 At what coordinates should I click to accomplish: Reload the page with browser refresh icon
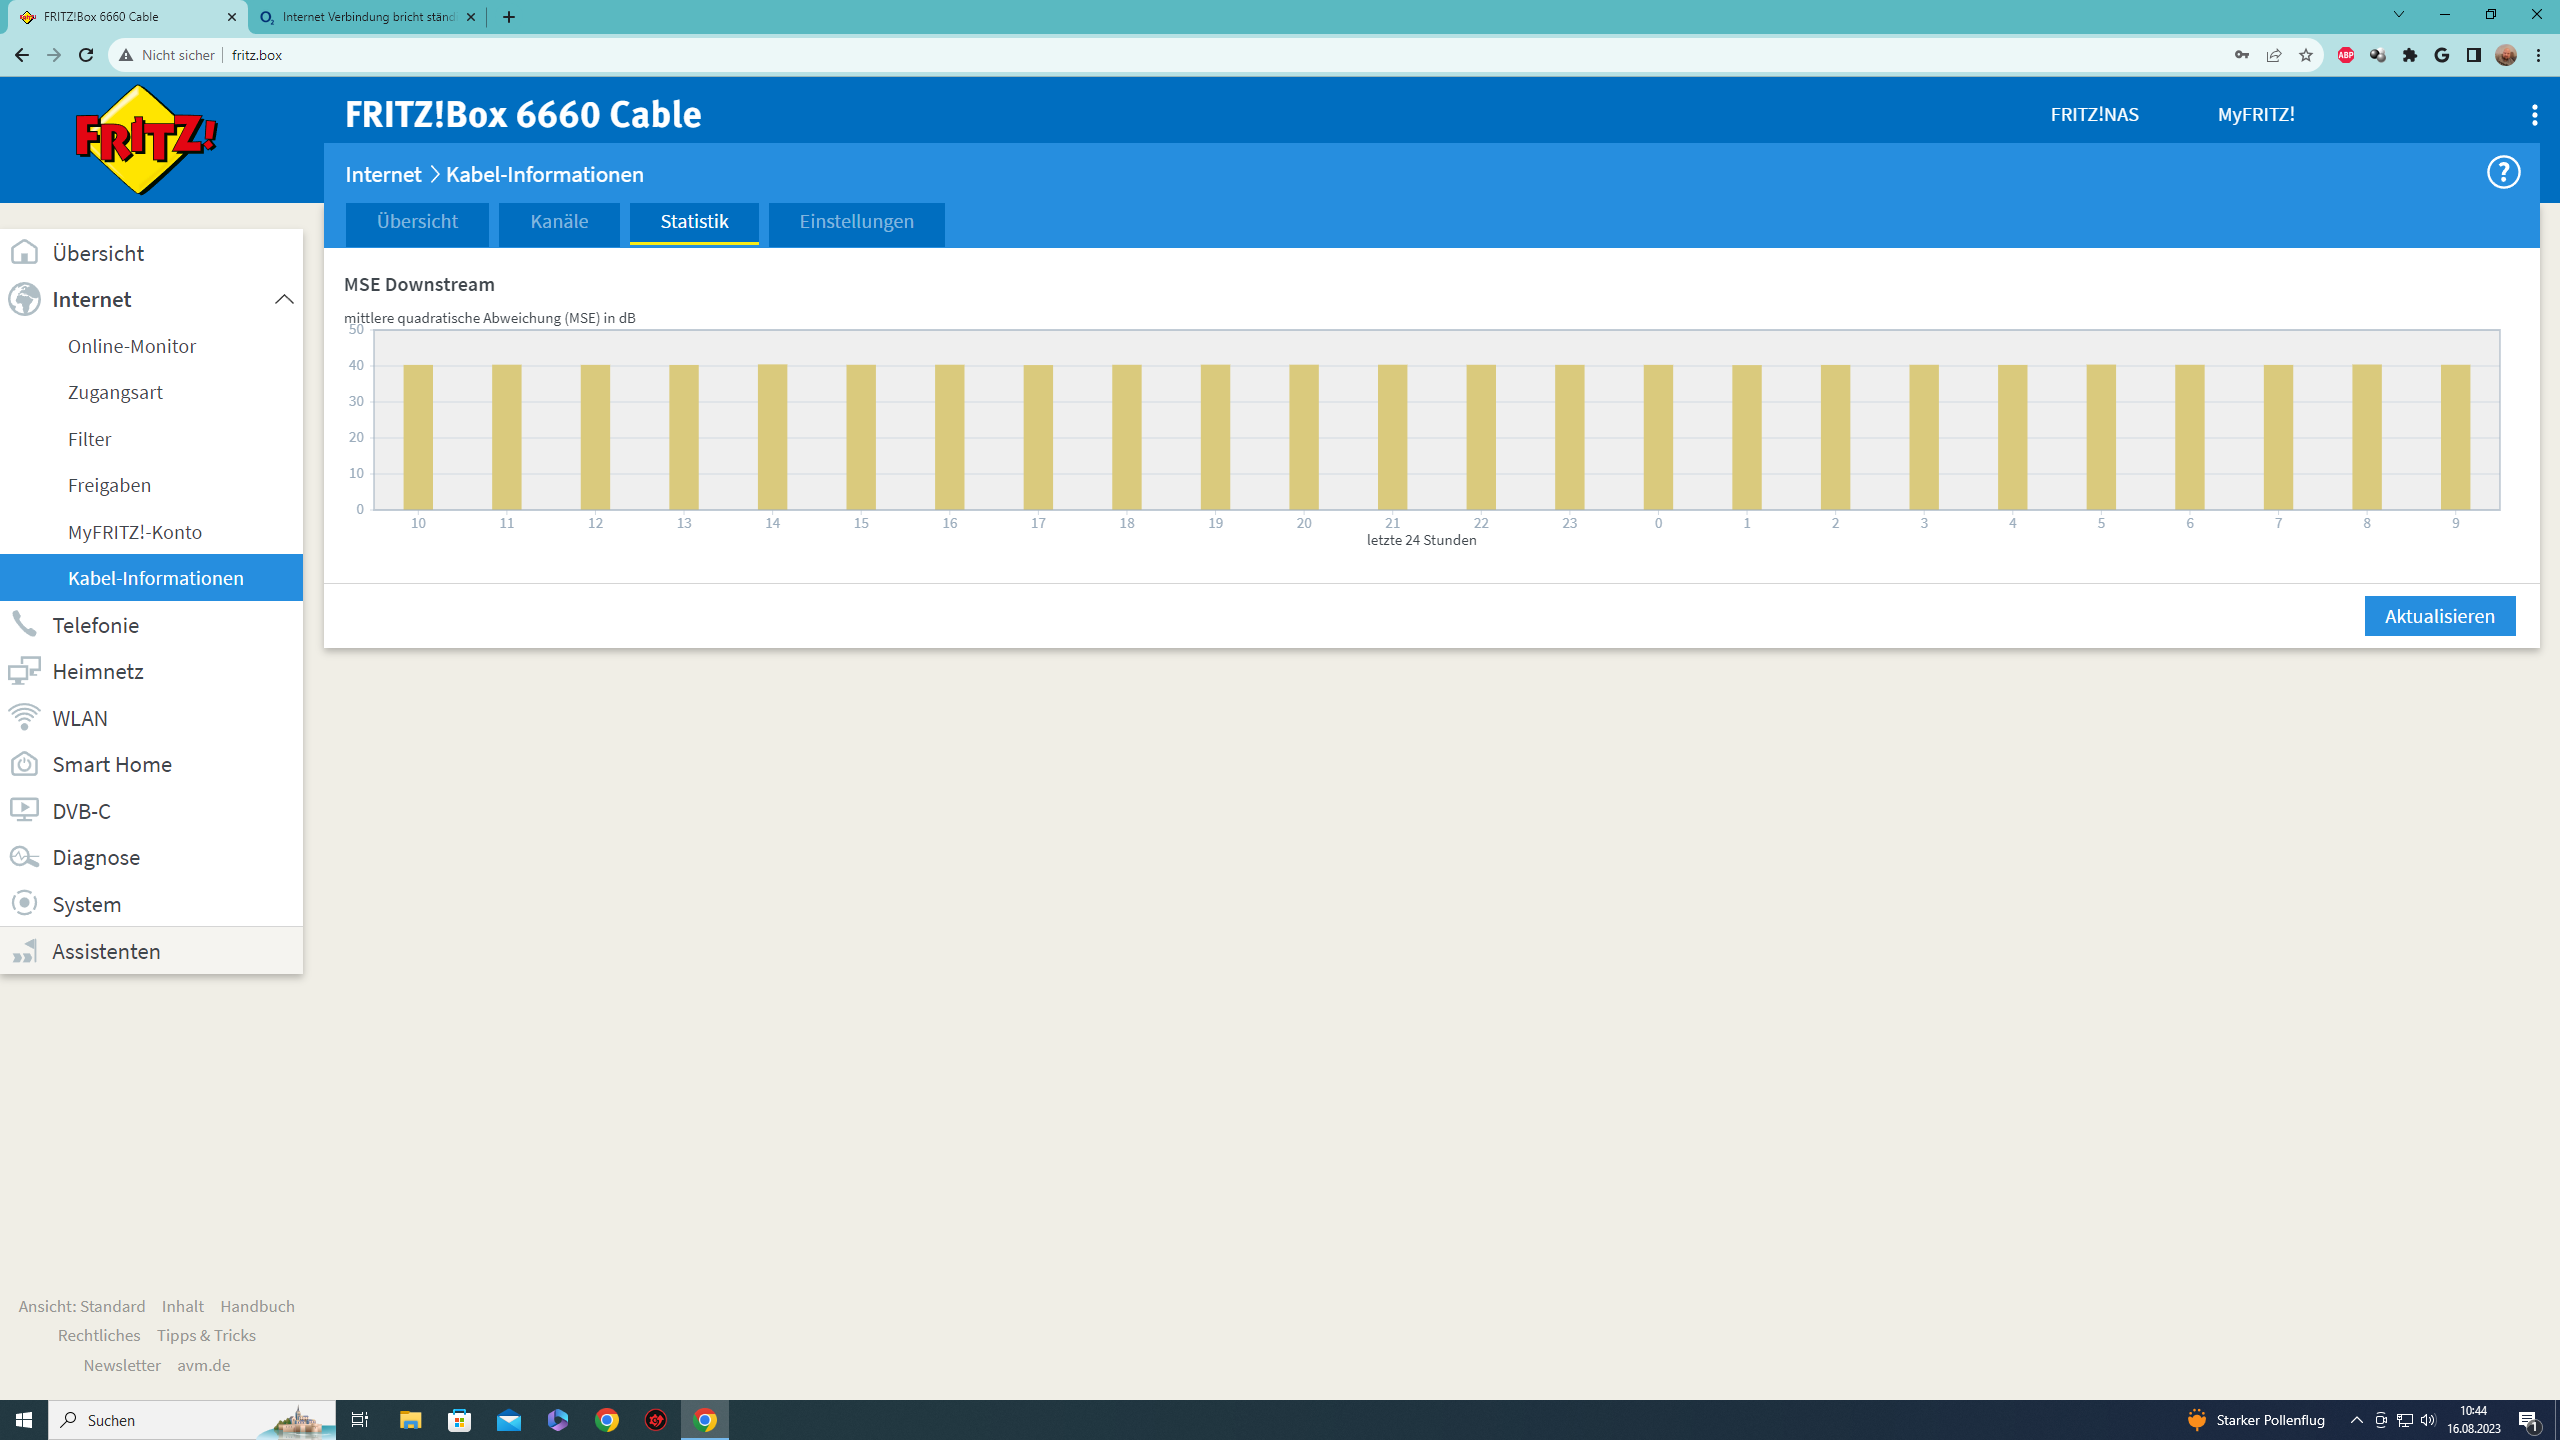click(86, 55)
